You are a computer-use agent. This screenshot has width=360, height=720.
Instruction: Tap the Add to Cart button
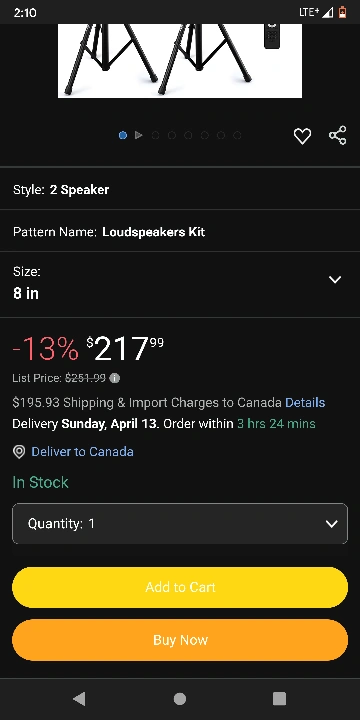pos(180,587)
